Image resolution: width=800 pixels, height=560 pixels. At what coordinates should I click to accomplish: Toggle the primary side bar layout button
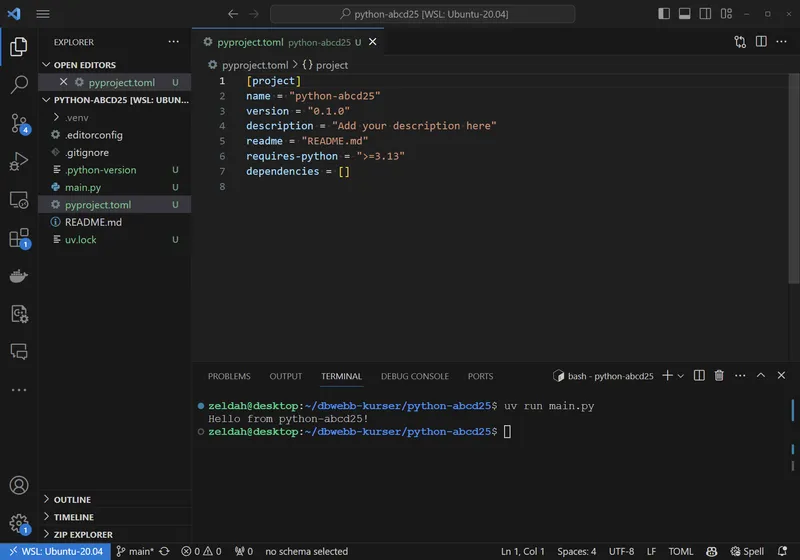coord(664,14)
